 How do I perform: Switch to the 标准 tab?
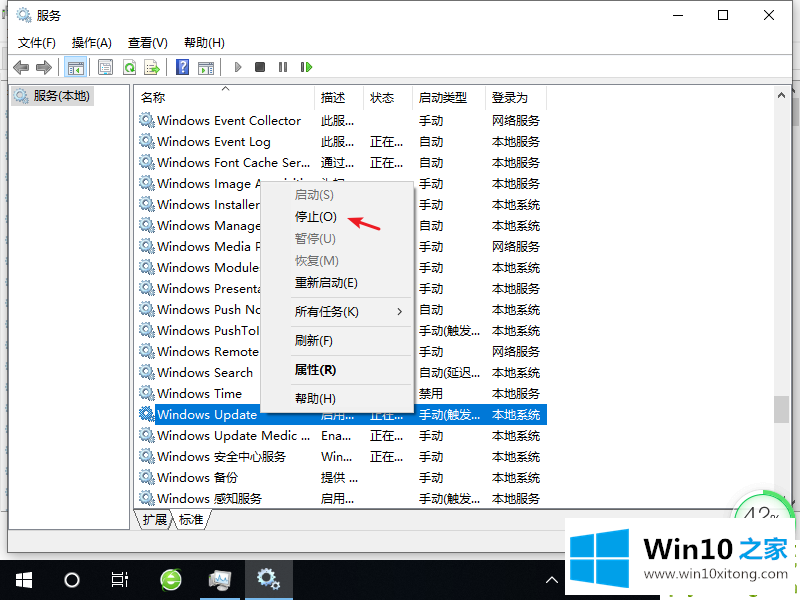[191, 519]
